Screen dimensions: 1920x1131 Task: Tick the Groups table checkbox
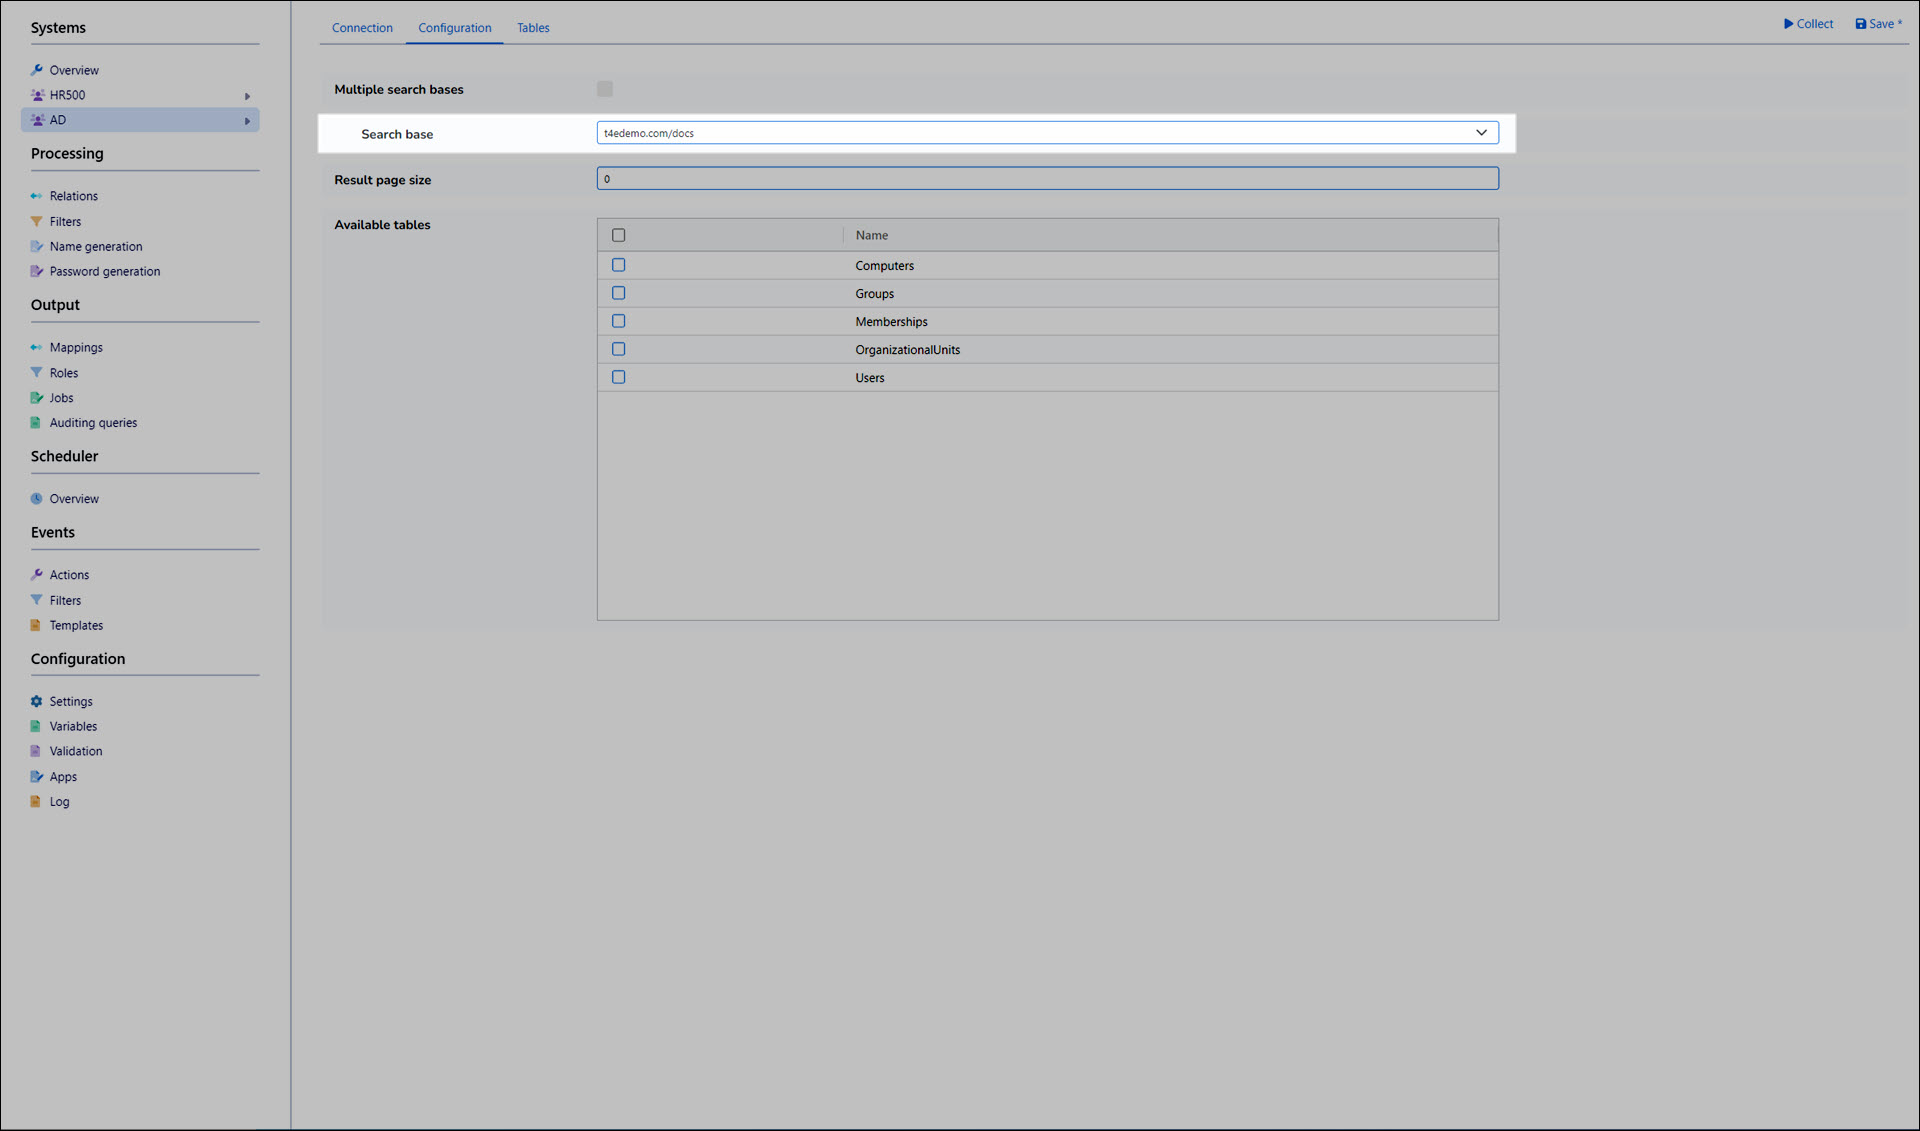(x=618, y=293)
